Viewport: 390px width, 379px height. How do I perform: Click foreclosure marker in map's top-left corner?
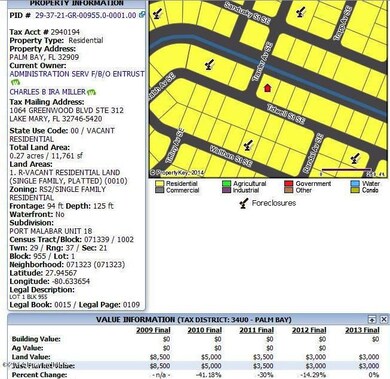pyautogui.click(x=158, y=13)
